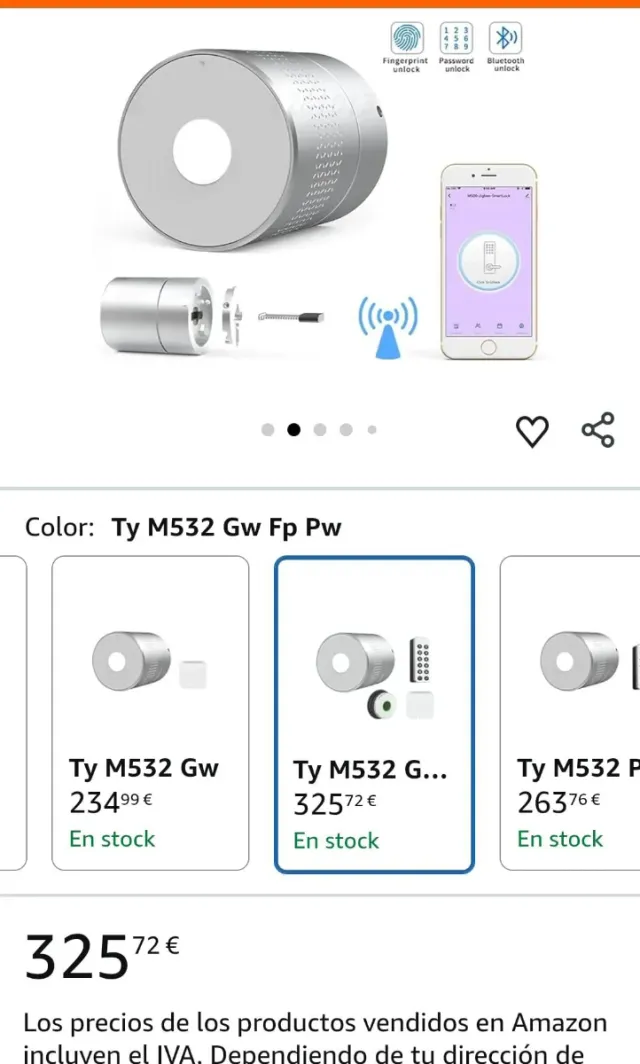Select the Ty M532 Gw color option
Screen dimensions: 640x1064
pyautogui.click(x=150, y=712)
